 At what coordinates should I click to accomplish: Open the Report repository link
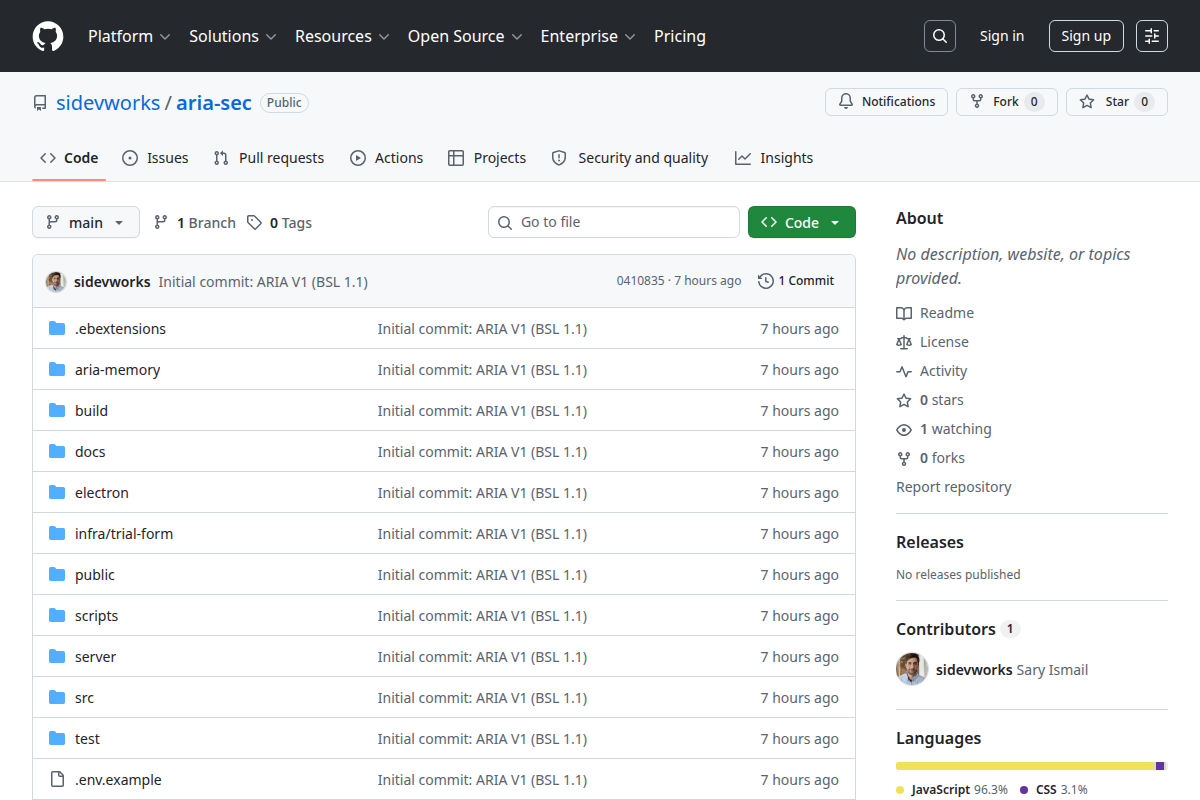953,487
